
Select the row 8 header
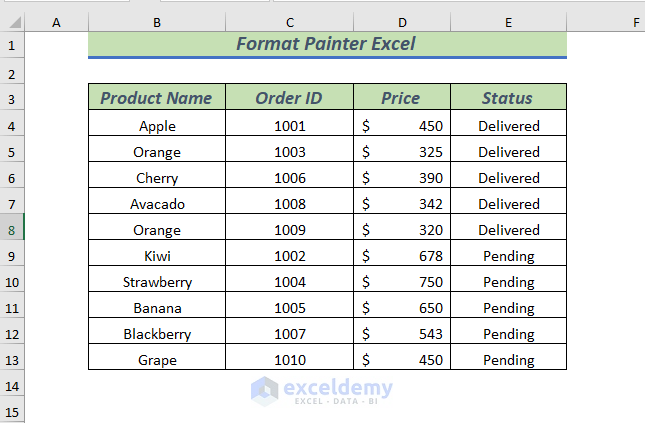(12, 229)
